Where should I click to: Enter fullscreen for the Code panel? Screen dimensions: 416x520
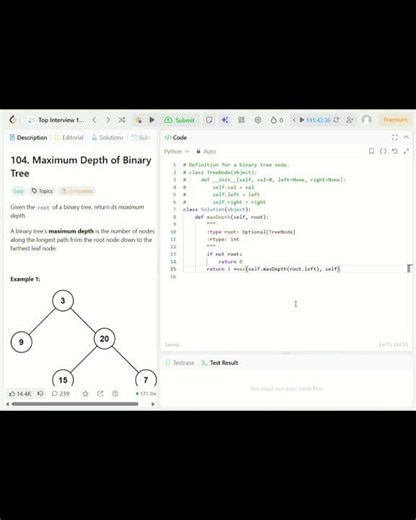[x=395, y=137]
